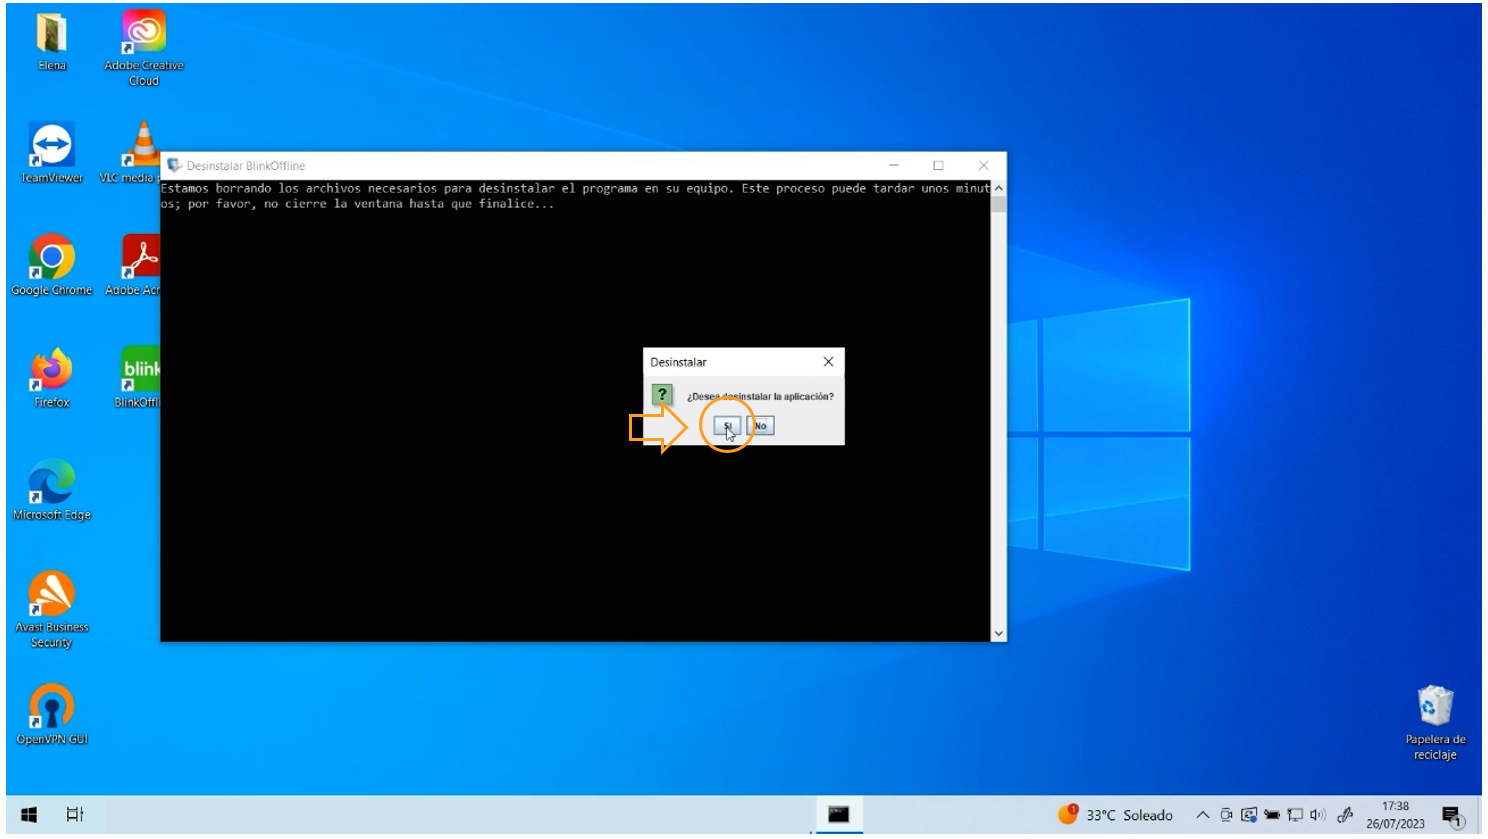Screen dimensions: 1488x839
Task: Open Task View on the taskbar
Action: pos(75,815)
